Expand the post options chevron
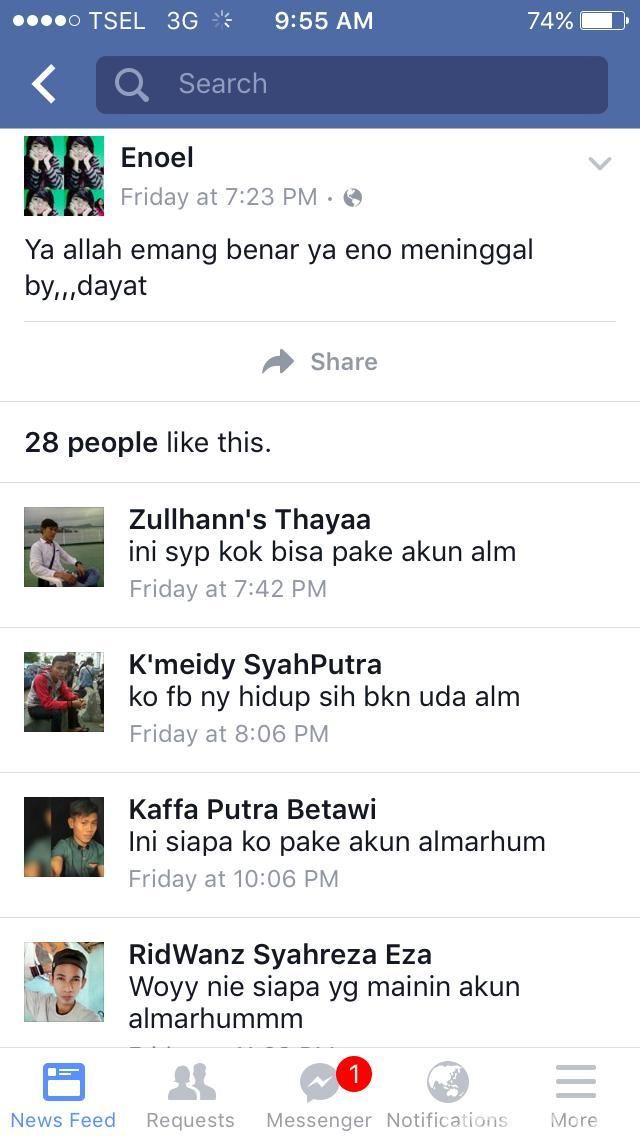Viewport: 640px width, 1136px height. [599, 163]
